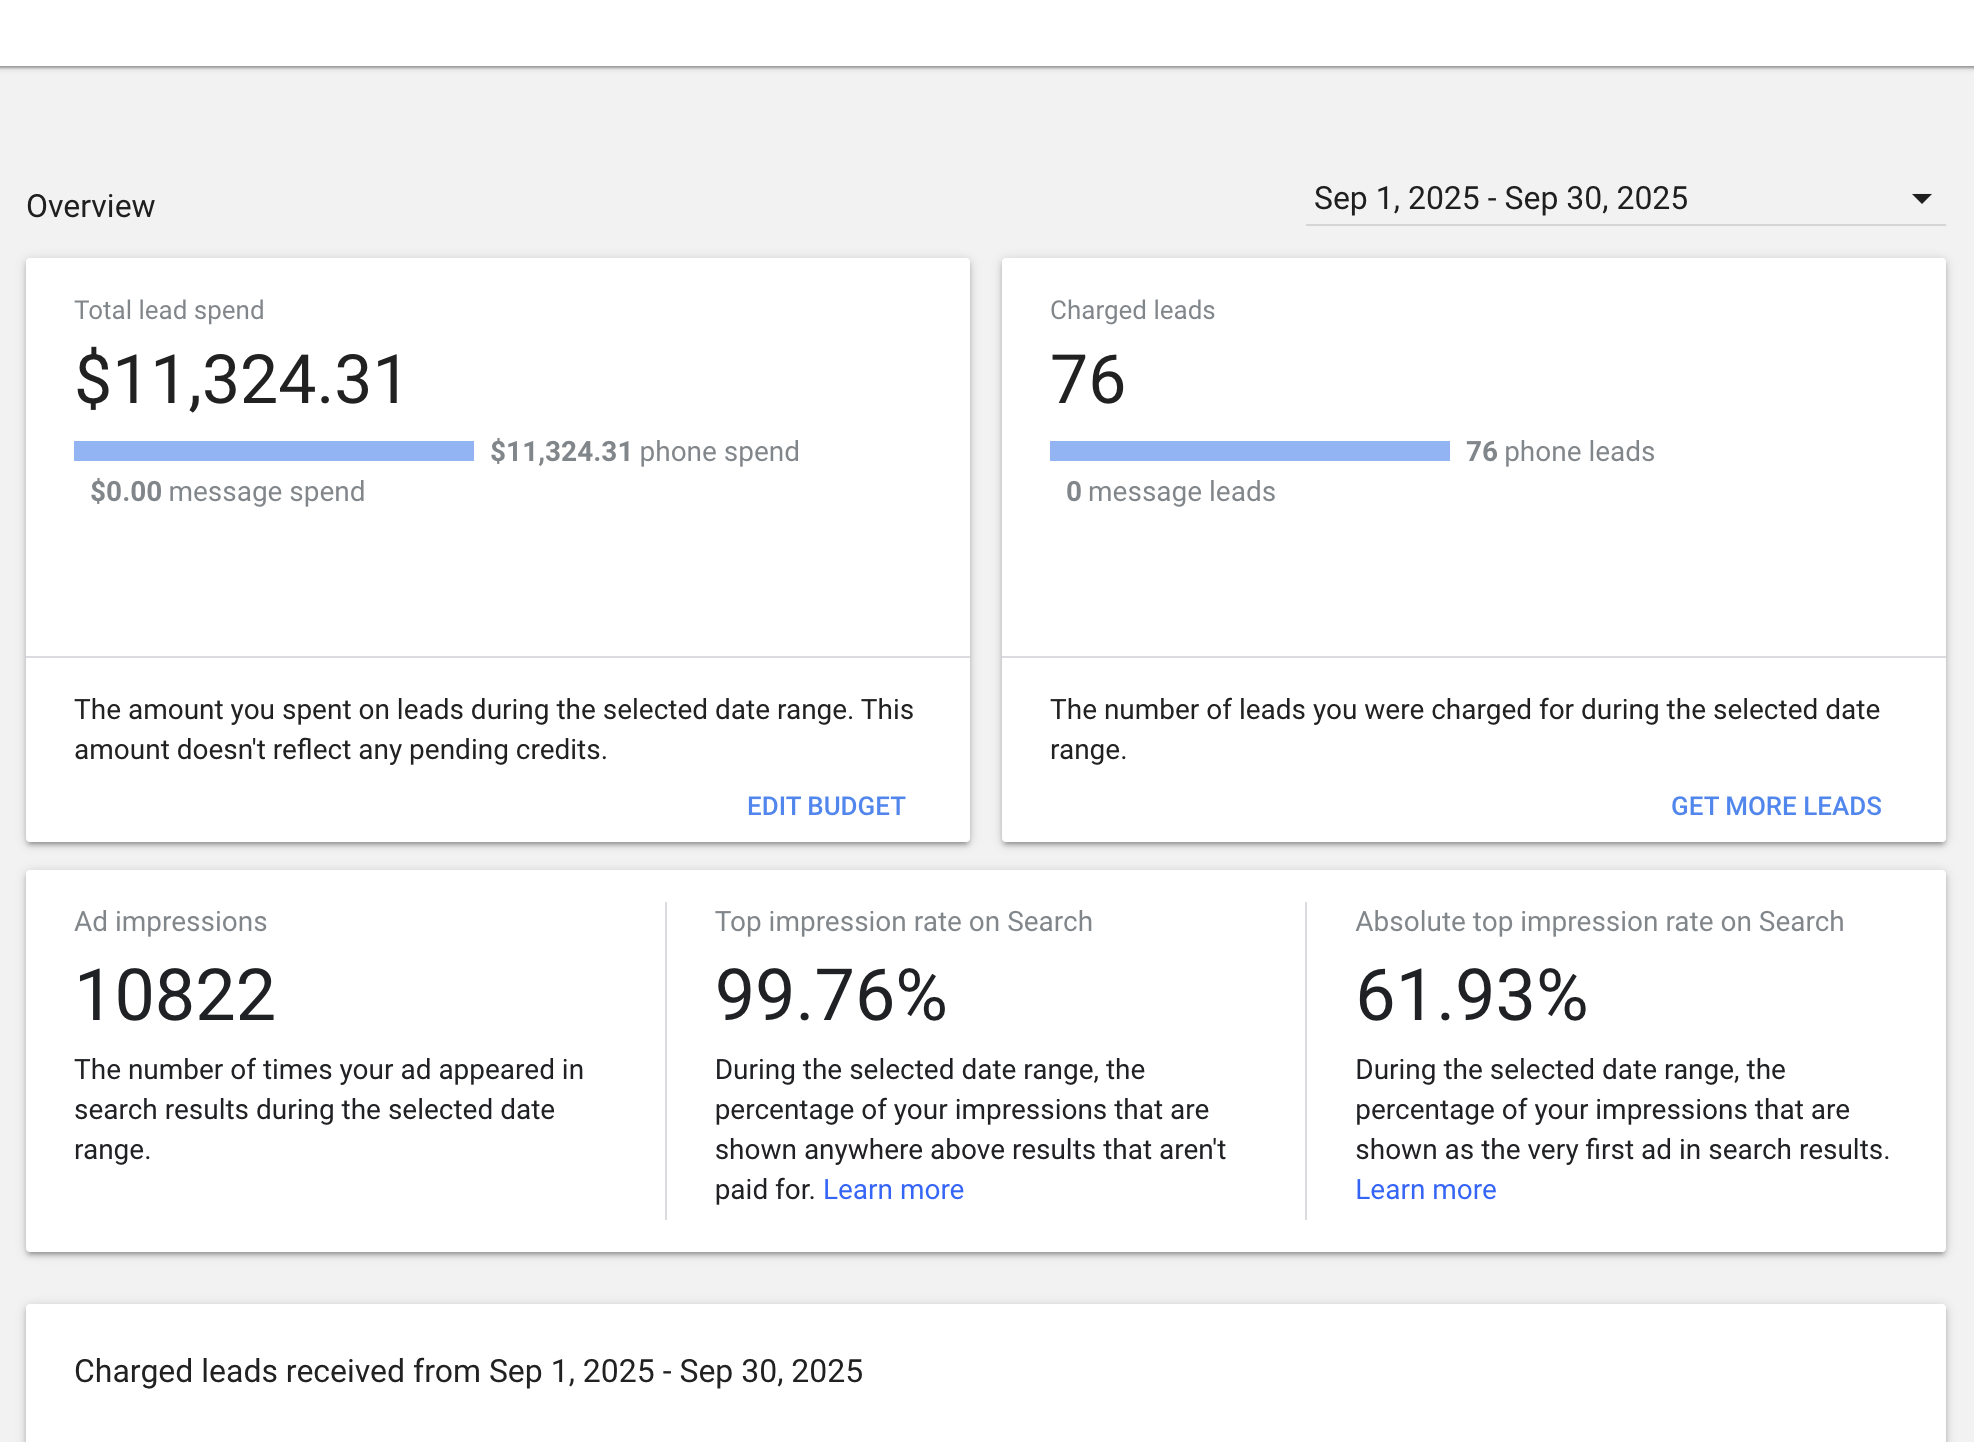This screenshot has width=1974, height=1442.
Task: Click the GET MORE LEADS button
Action: pos(1775,806)
